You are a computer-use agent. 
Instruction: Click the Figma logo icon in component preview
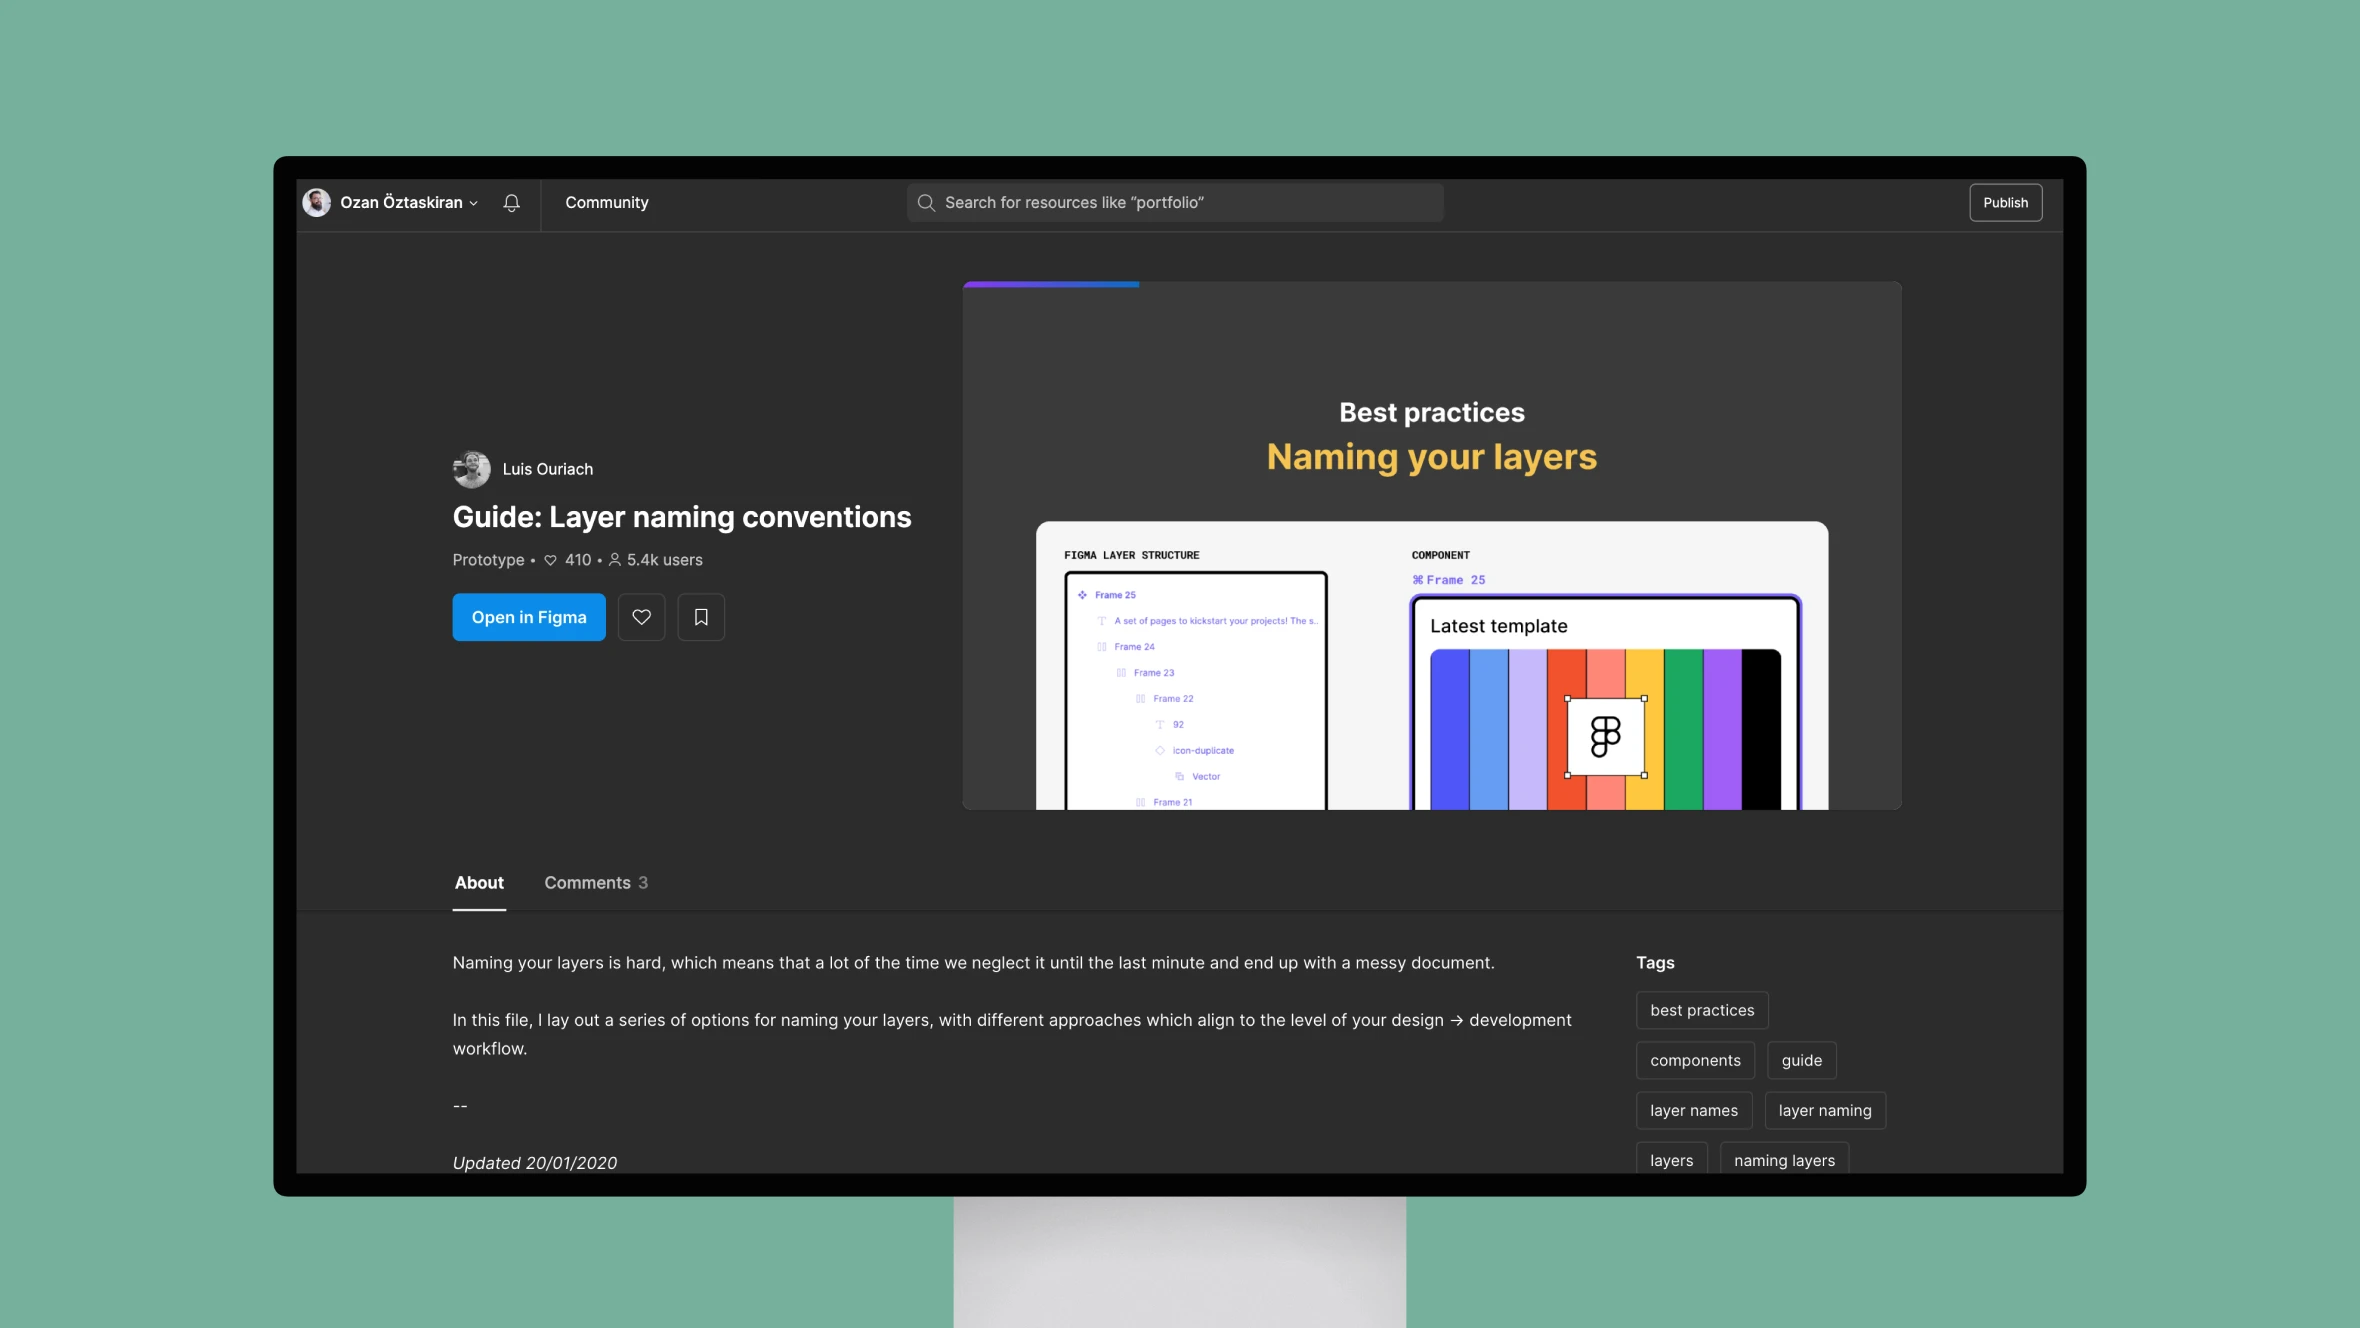point(1606,736)
